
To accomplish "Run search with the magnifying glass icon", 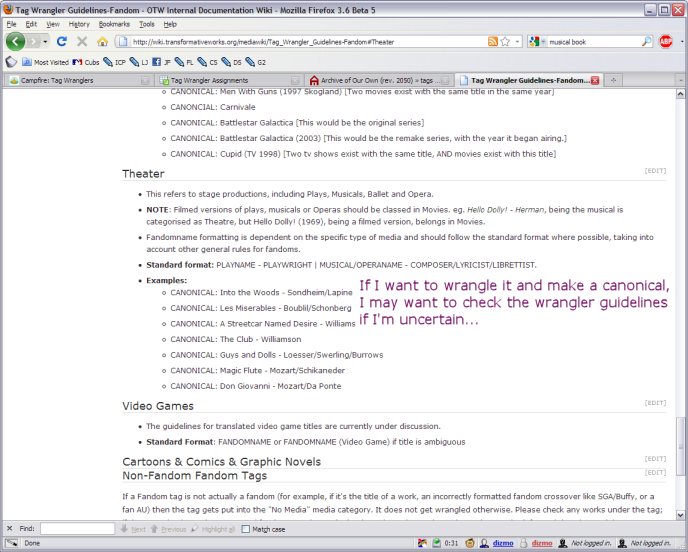I will (x=646, y=42).
